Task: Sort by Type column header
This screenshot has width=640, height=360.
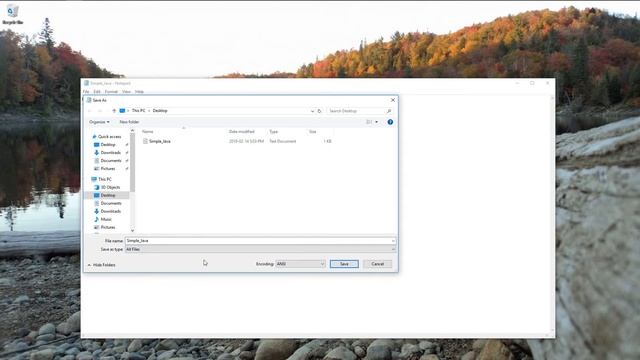Action: 273,132
